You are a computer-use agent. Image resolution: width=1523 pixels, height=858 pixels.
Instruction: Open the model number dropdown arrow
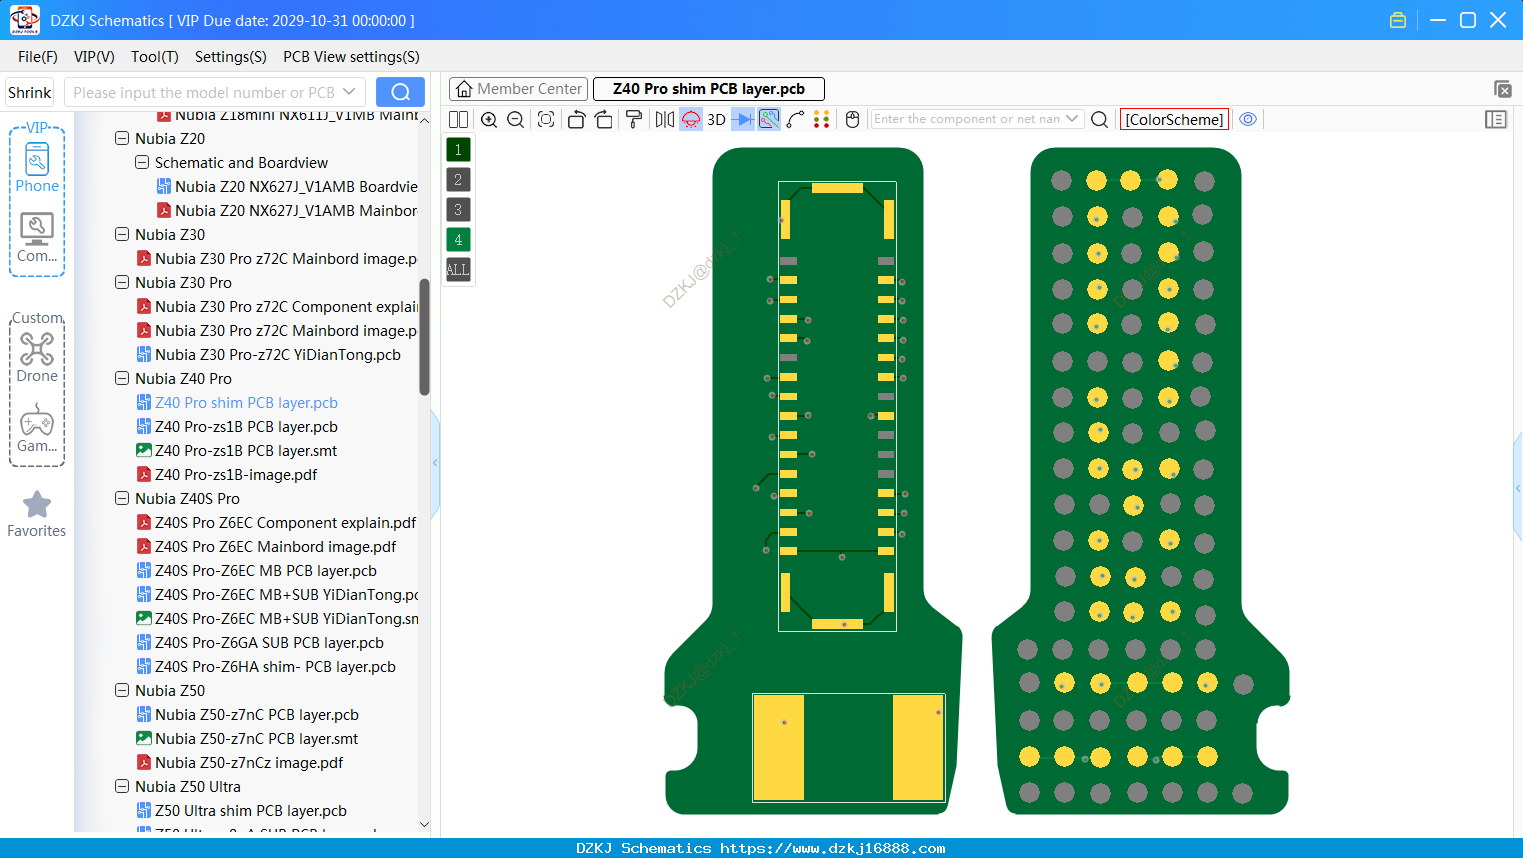349,92
